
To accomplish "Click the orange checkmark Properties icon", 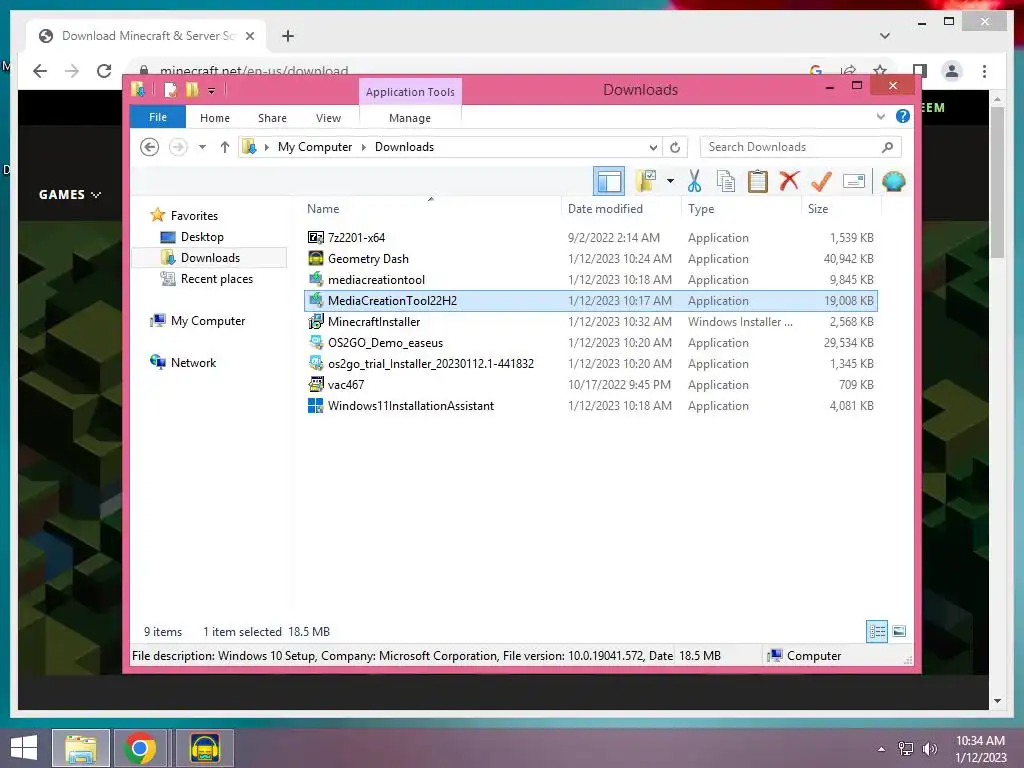I will click(x=821, y=181).
